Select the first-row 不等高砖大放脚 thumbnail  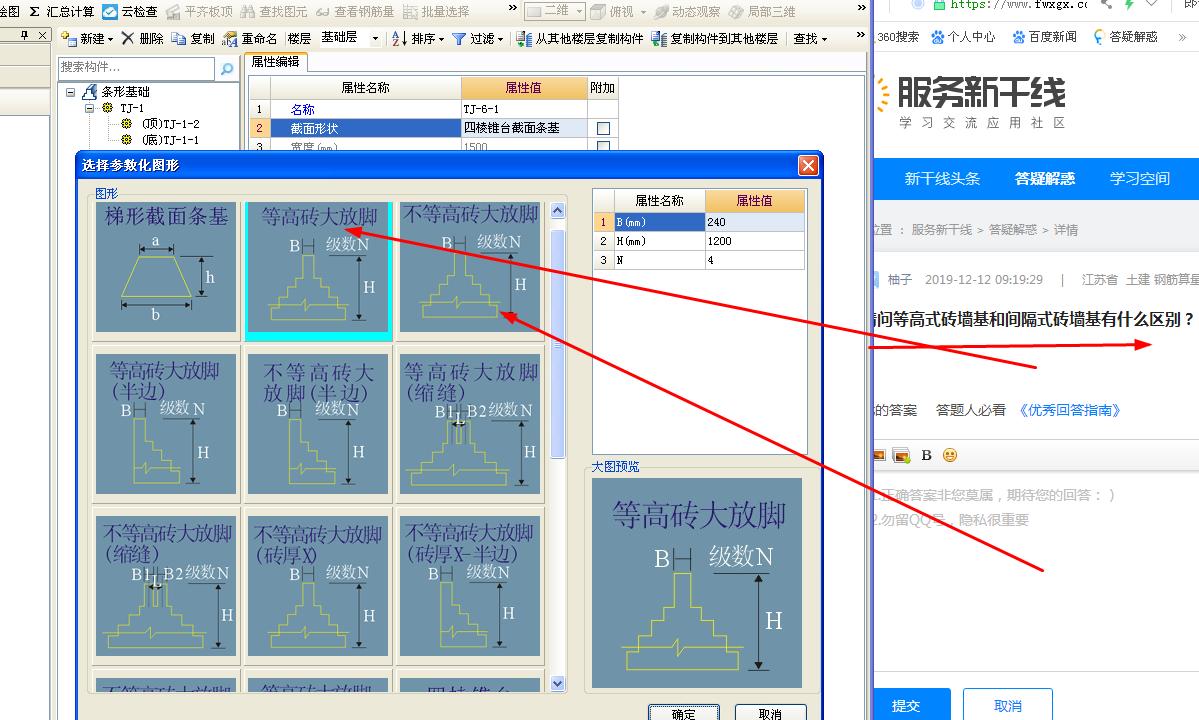[x=470, y=268]
